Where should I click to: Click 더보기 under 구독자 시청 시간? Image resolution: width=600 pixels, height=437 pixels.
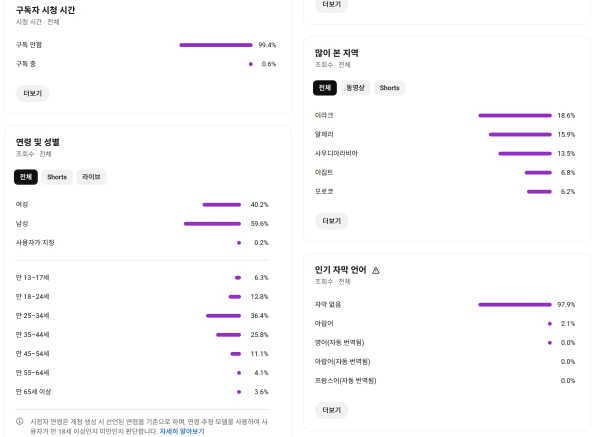point(33,93)
